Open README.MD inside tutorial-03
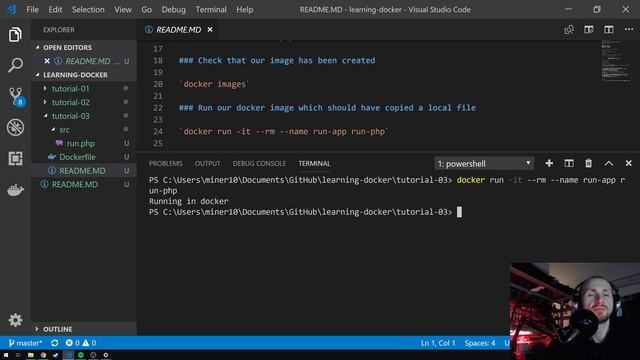The height and width of the screenshot is (360, 640). (82, 171)
